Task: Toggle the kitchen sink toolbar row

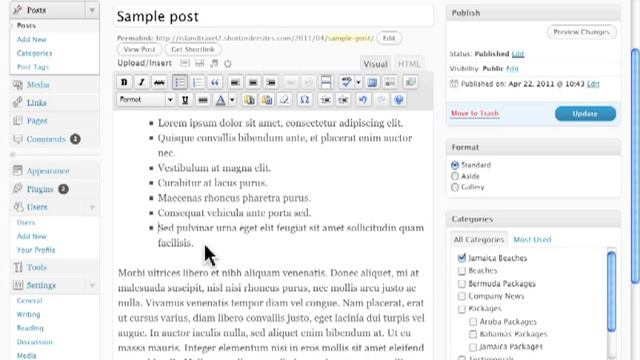Action: (x=390, y=82)
